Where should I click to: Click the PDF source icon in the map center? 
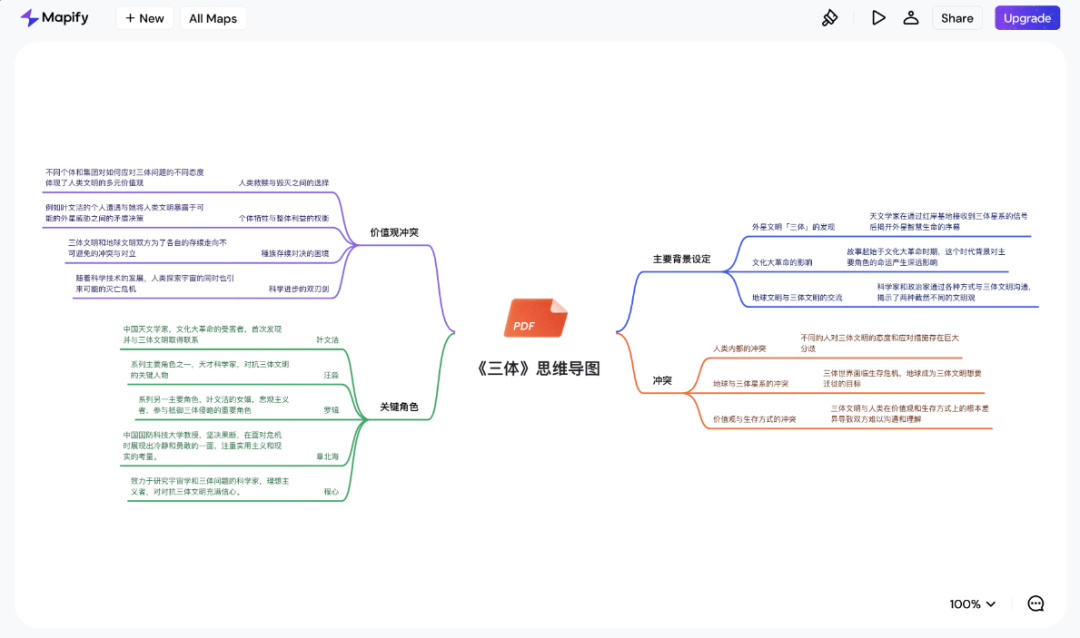tap(534, 318)
